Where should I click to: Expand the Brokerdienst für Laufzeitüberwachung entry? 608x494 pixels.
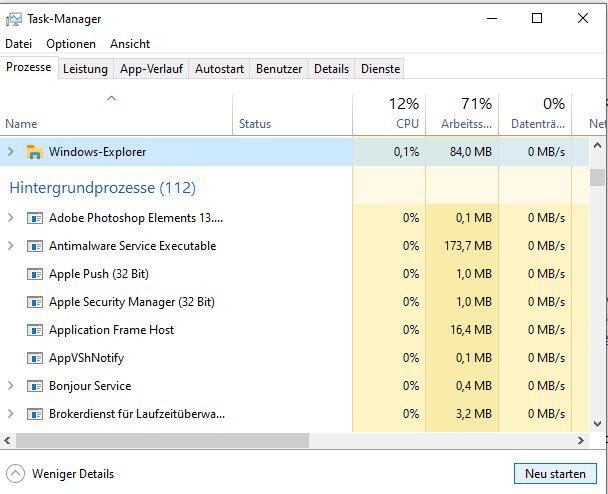coord(11,414)
